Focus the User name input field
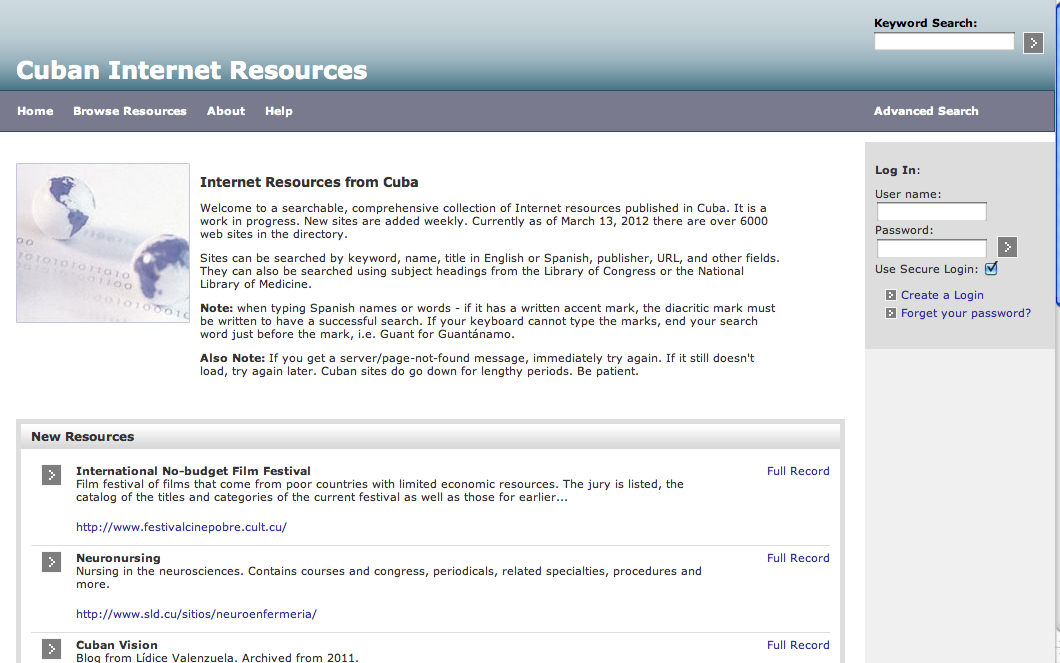 [931, 212]
